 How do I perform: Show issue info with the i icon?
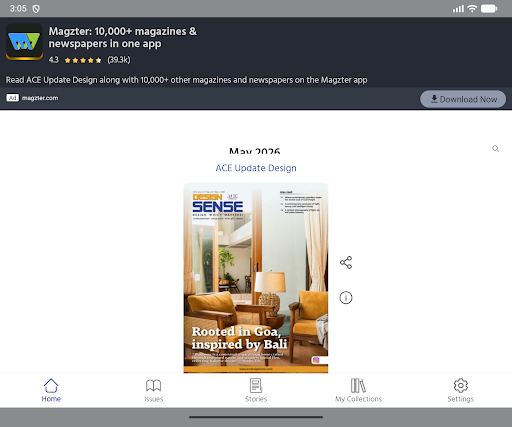pos(346,298)
